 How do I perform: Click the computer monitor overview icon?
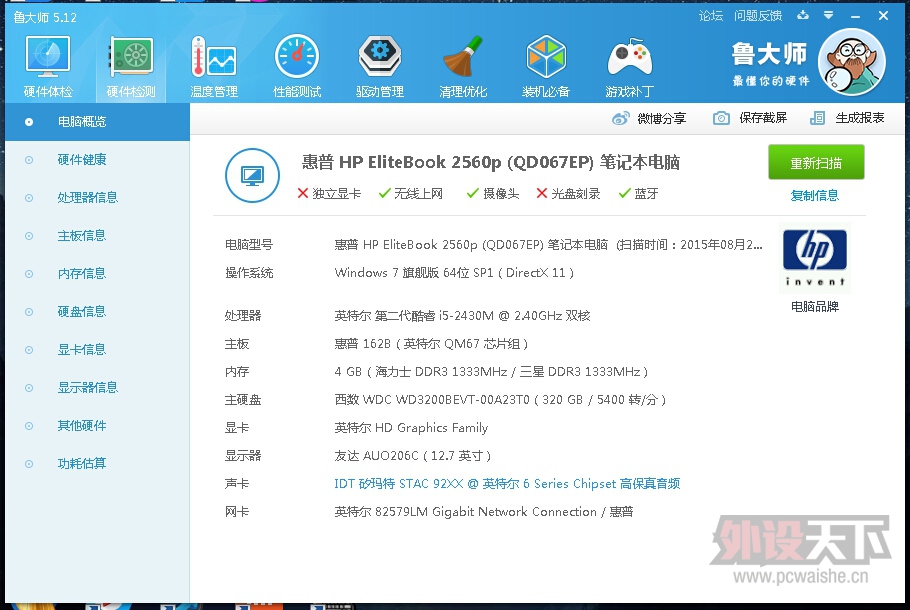(x=252, y=175)
